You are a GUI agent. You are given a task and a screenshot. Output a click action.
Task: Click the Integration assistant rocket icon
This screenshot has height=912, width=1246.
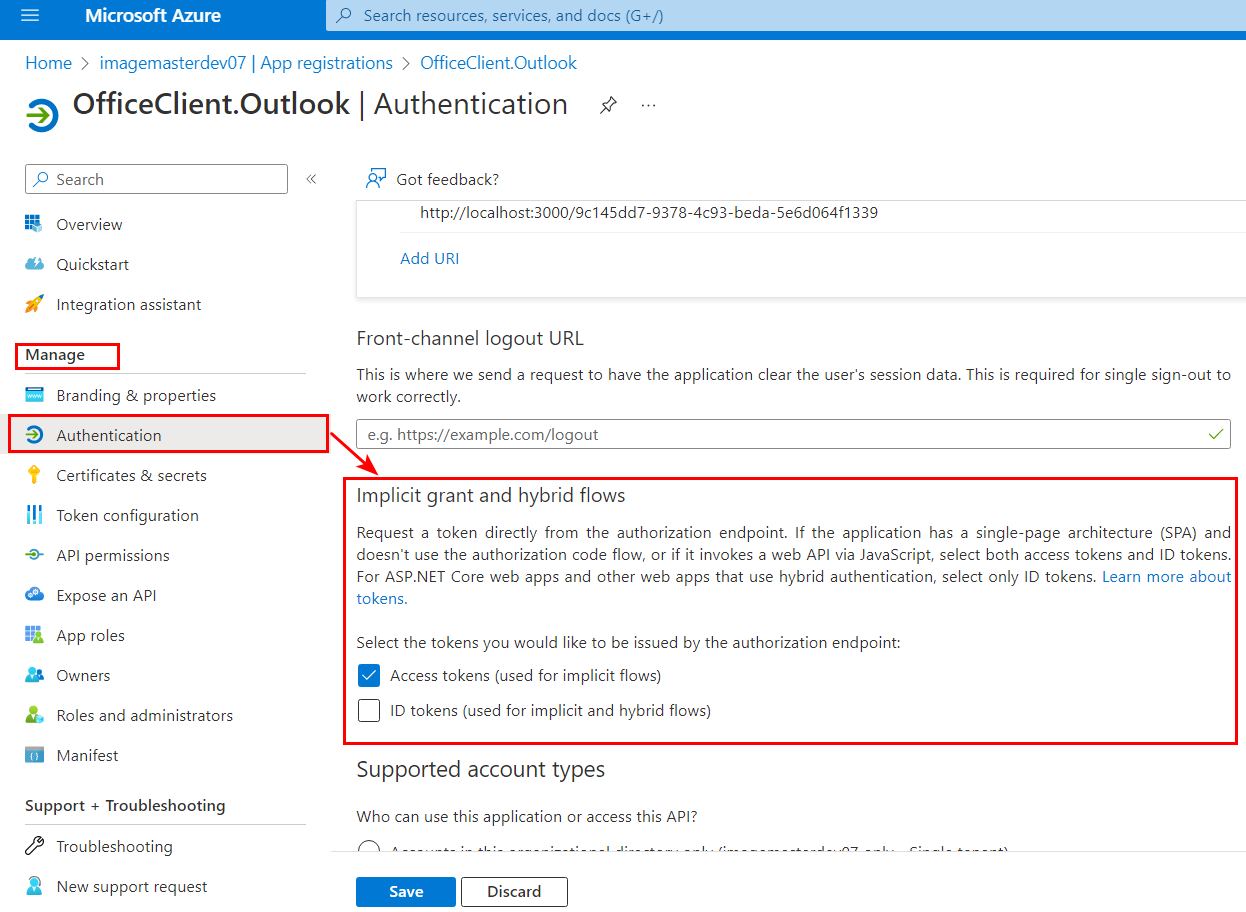(34, 304)
